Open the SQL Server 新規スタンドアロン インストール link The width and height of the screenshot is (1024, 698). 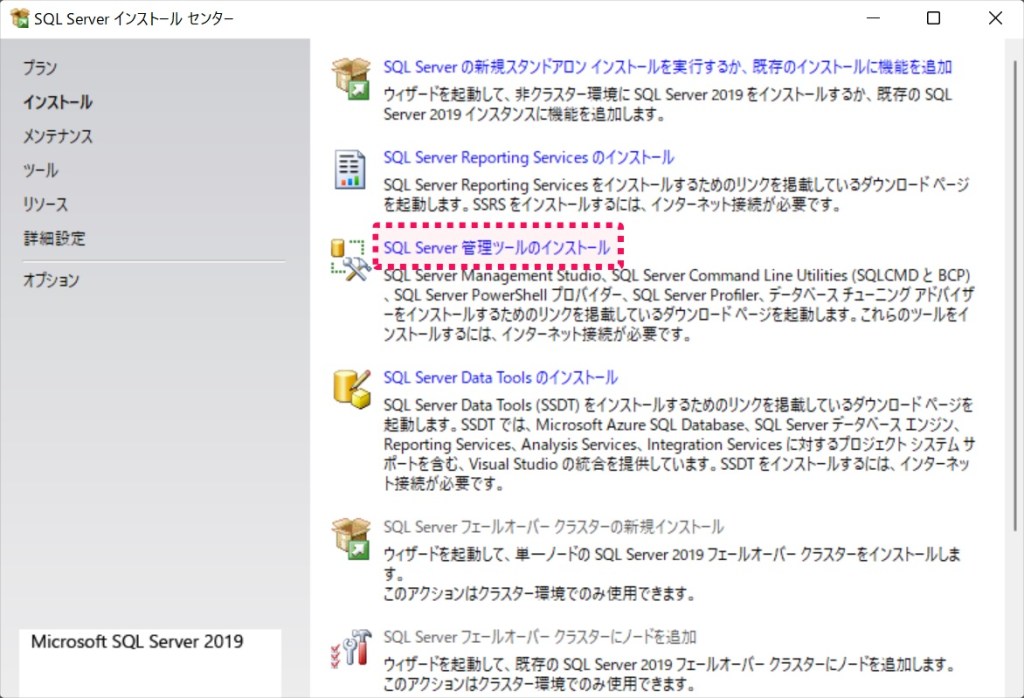(x=667, y=67)
